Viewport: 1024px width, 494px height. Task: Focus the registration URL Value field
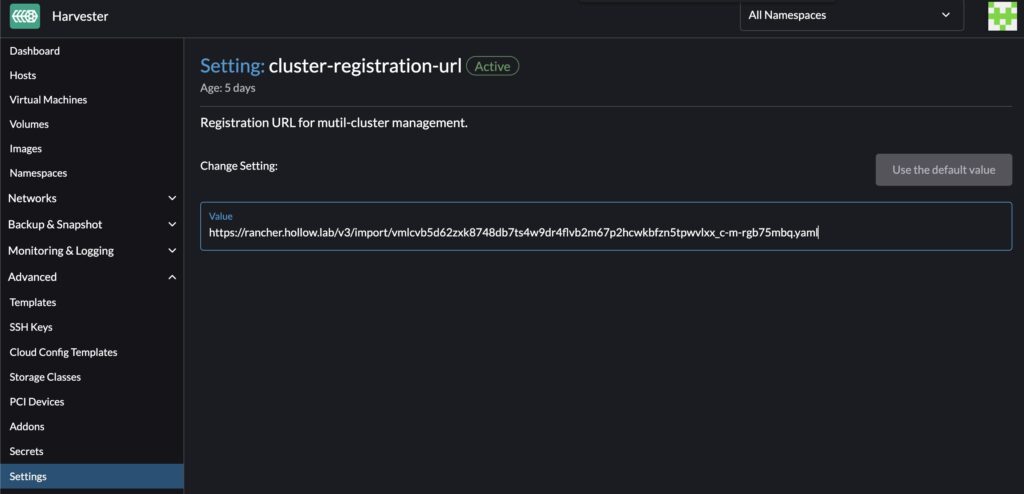pyautogui.click(x=605, y=233)
